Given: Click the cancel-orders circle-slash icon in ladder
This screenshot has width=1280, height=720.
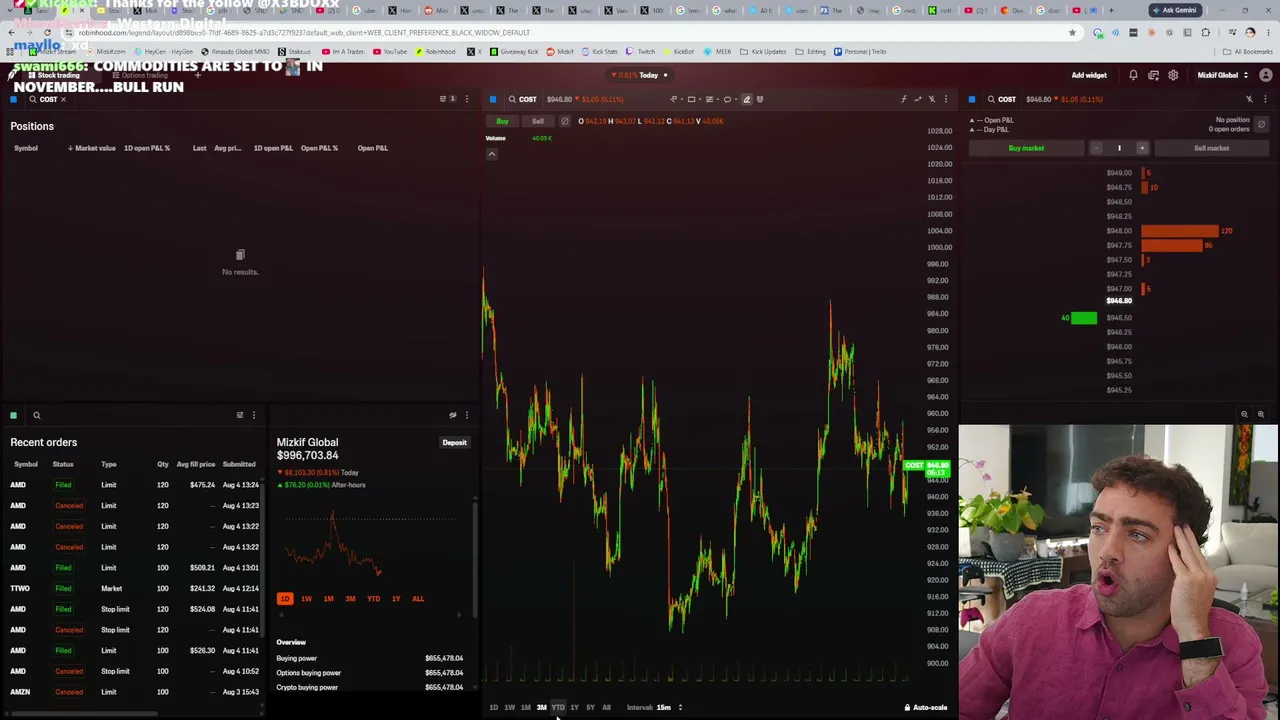Looking at the screenshot, I should pos(1261,124).
